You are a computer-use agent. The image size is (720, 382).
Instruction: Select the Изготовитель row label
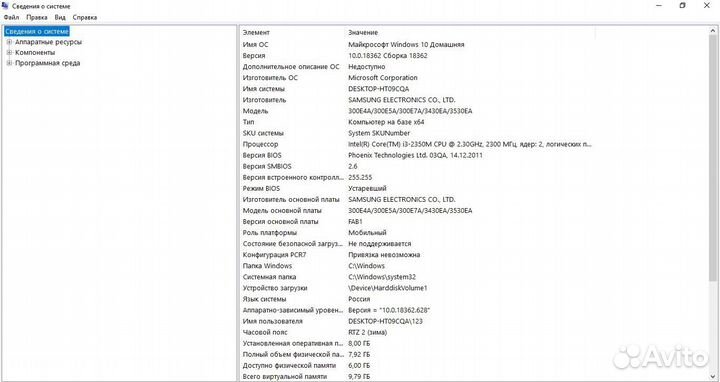point(264,100)
